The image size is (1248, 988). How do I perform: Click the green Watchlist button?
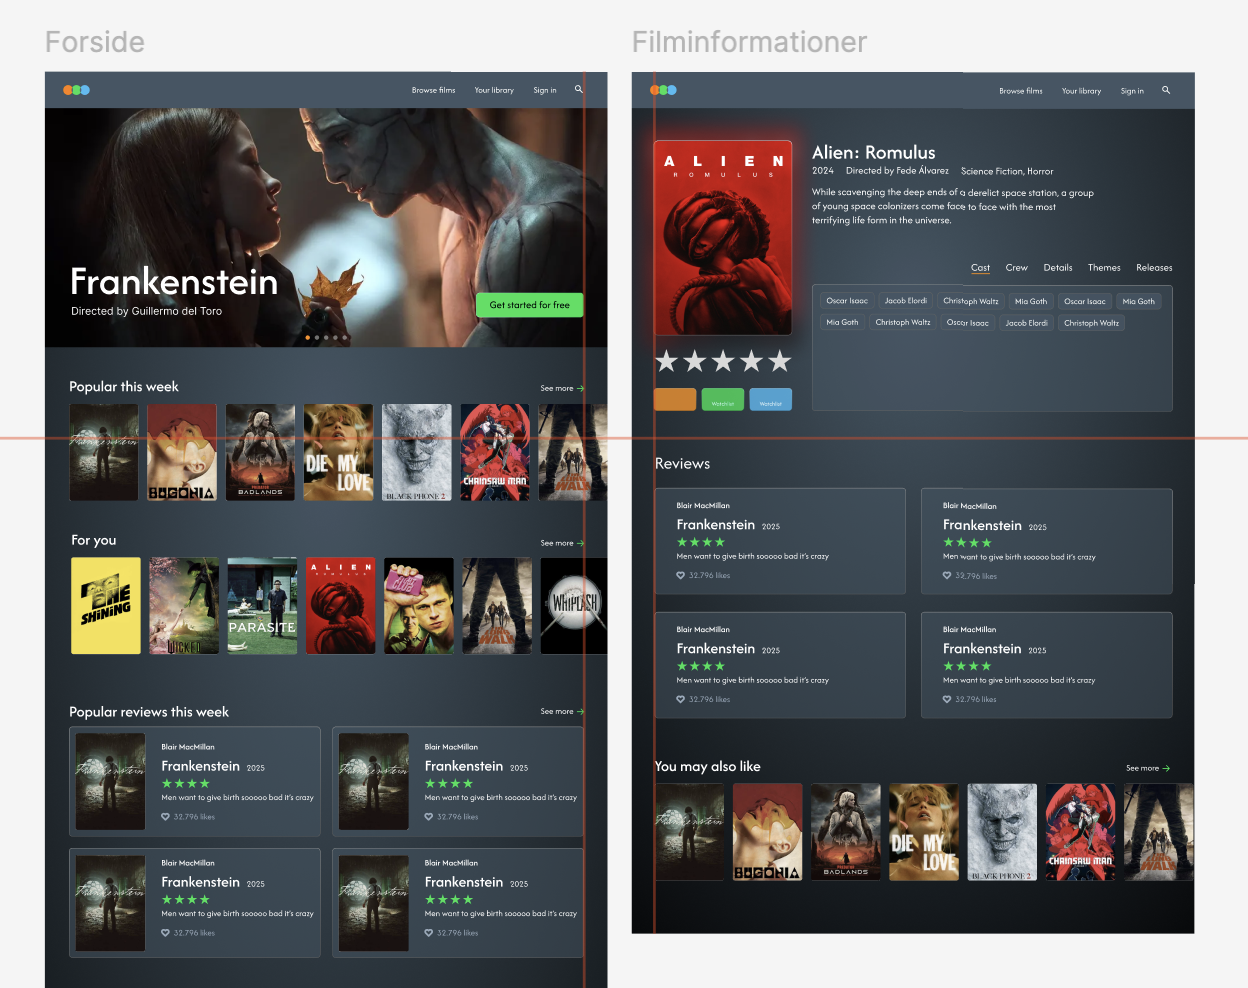(723, 400)
